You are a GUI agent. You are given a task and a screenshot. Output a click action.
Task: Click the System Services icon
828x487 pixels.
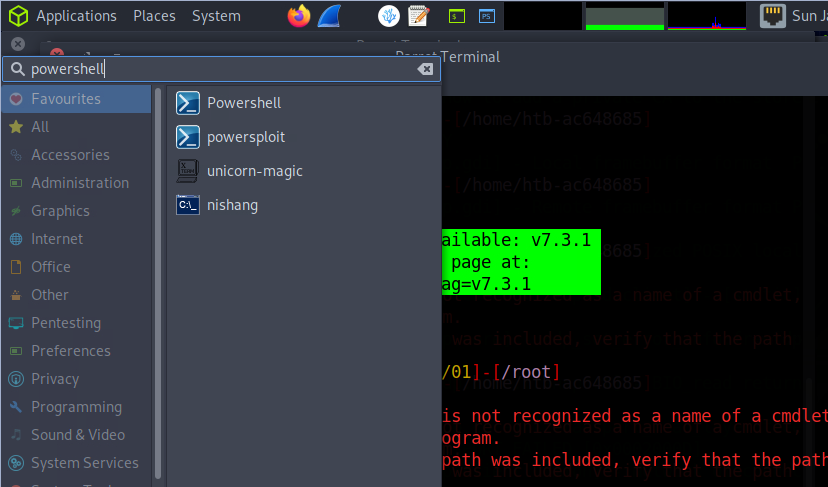(x=16, y=463)
